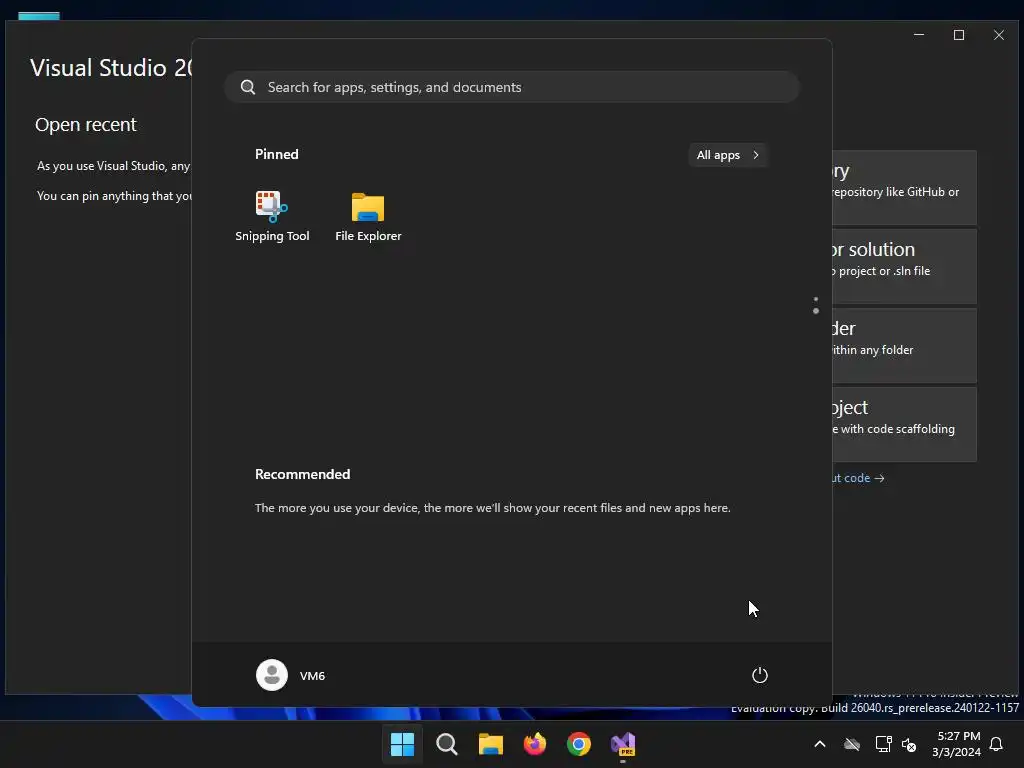Click the Continue without code link
The image size is (1024, 768).
pos(858,478)
